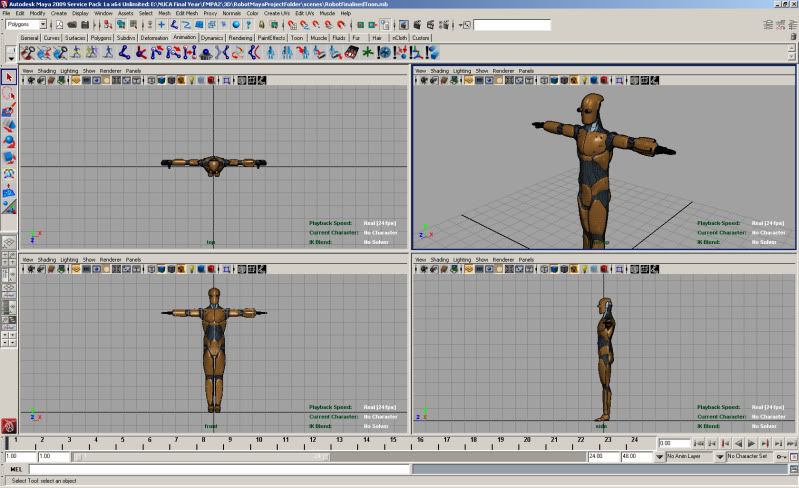The width and height of the screenshot is (799, 488).
Task: Open Lighting menu in perspective viewport
Action: [461, 71]
